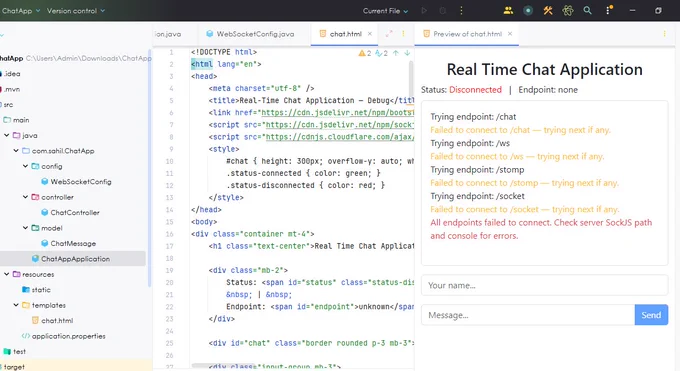Close the chat.html editor tab

point(369,34)
